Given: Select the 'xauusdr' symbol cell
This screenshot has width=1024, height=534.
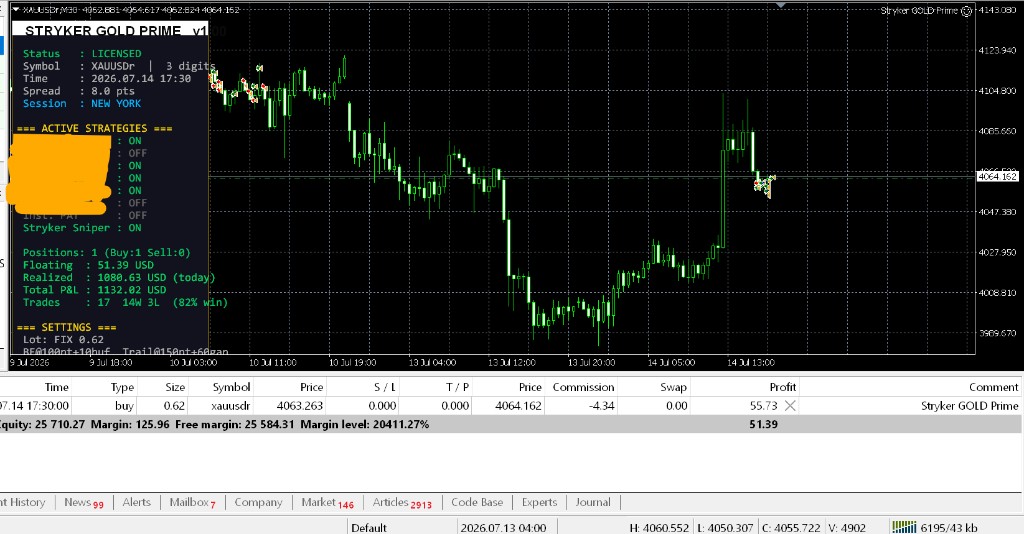Looking at the screenshot, I should (231, 405).
